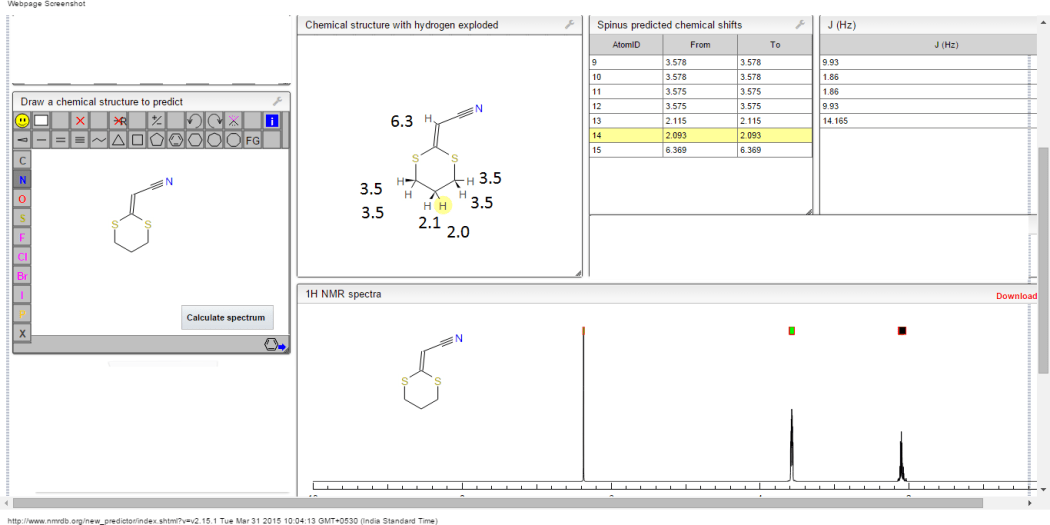Click the red Download link
The image size is (1050, 525).
click(x=1016, y=296)
